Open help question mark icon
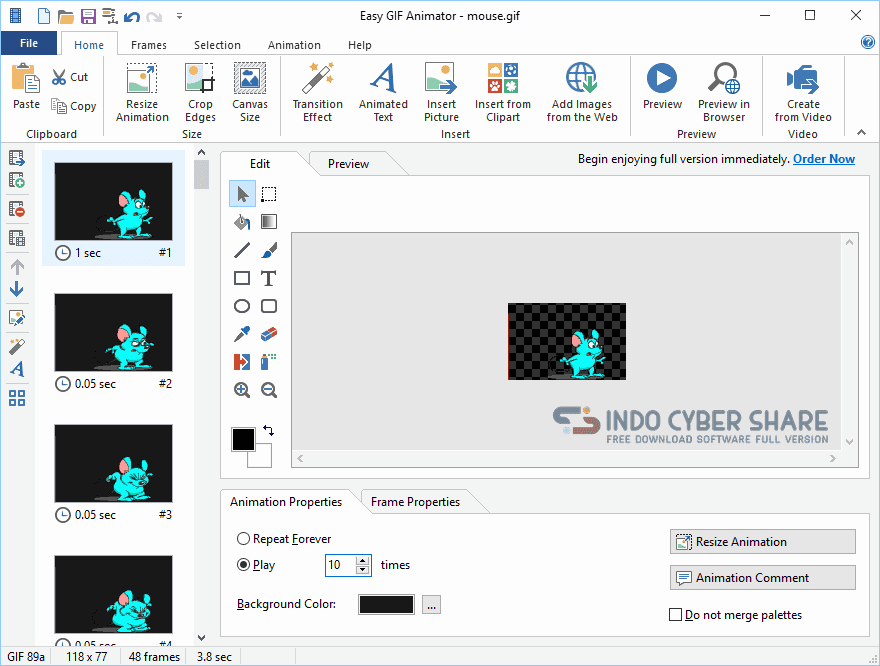The height and width of the screenshot is (666, 880). point(868,42)
